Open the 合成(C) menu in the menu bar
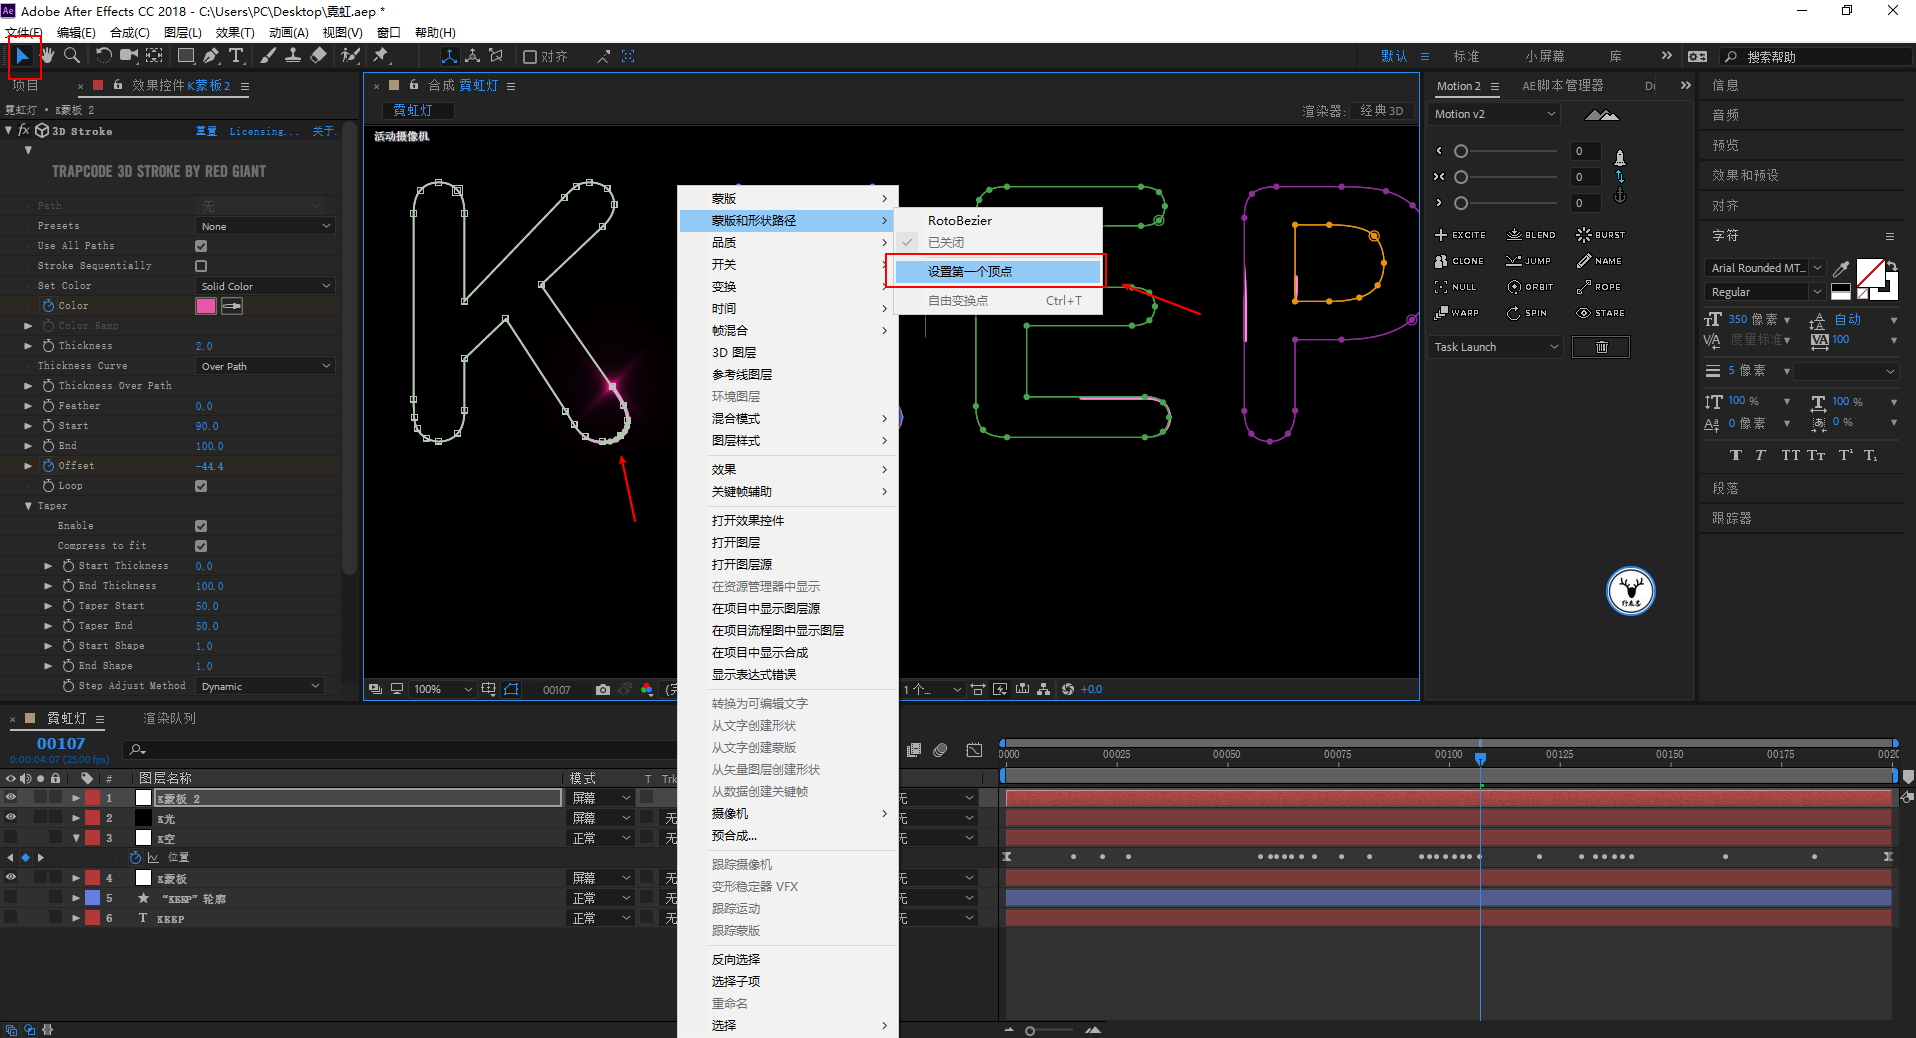This screenshot has width=1916, height=1038. click(x=130, y=32)
